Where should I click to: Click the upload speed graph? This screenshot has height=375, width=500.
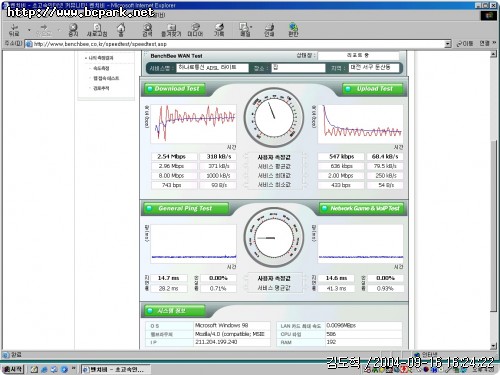pos(360,124)
